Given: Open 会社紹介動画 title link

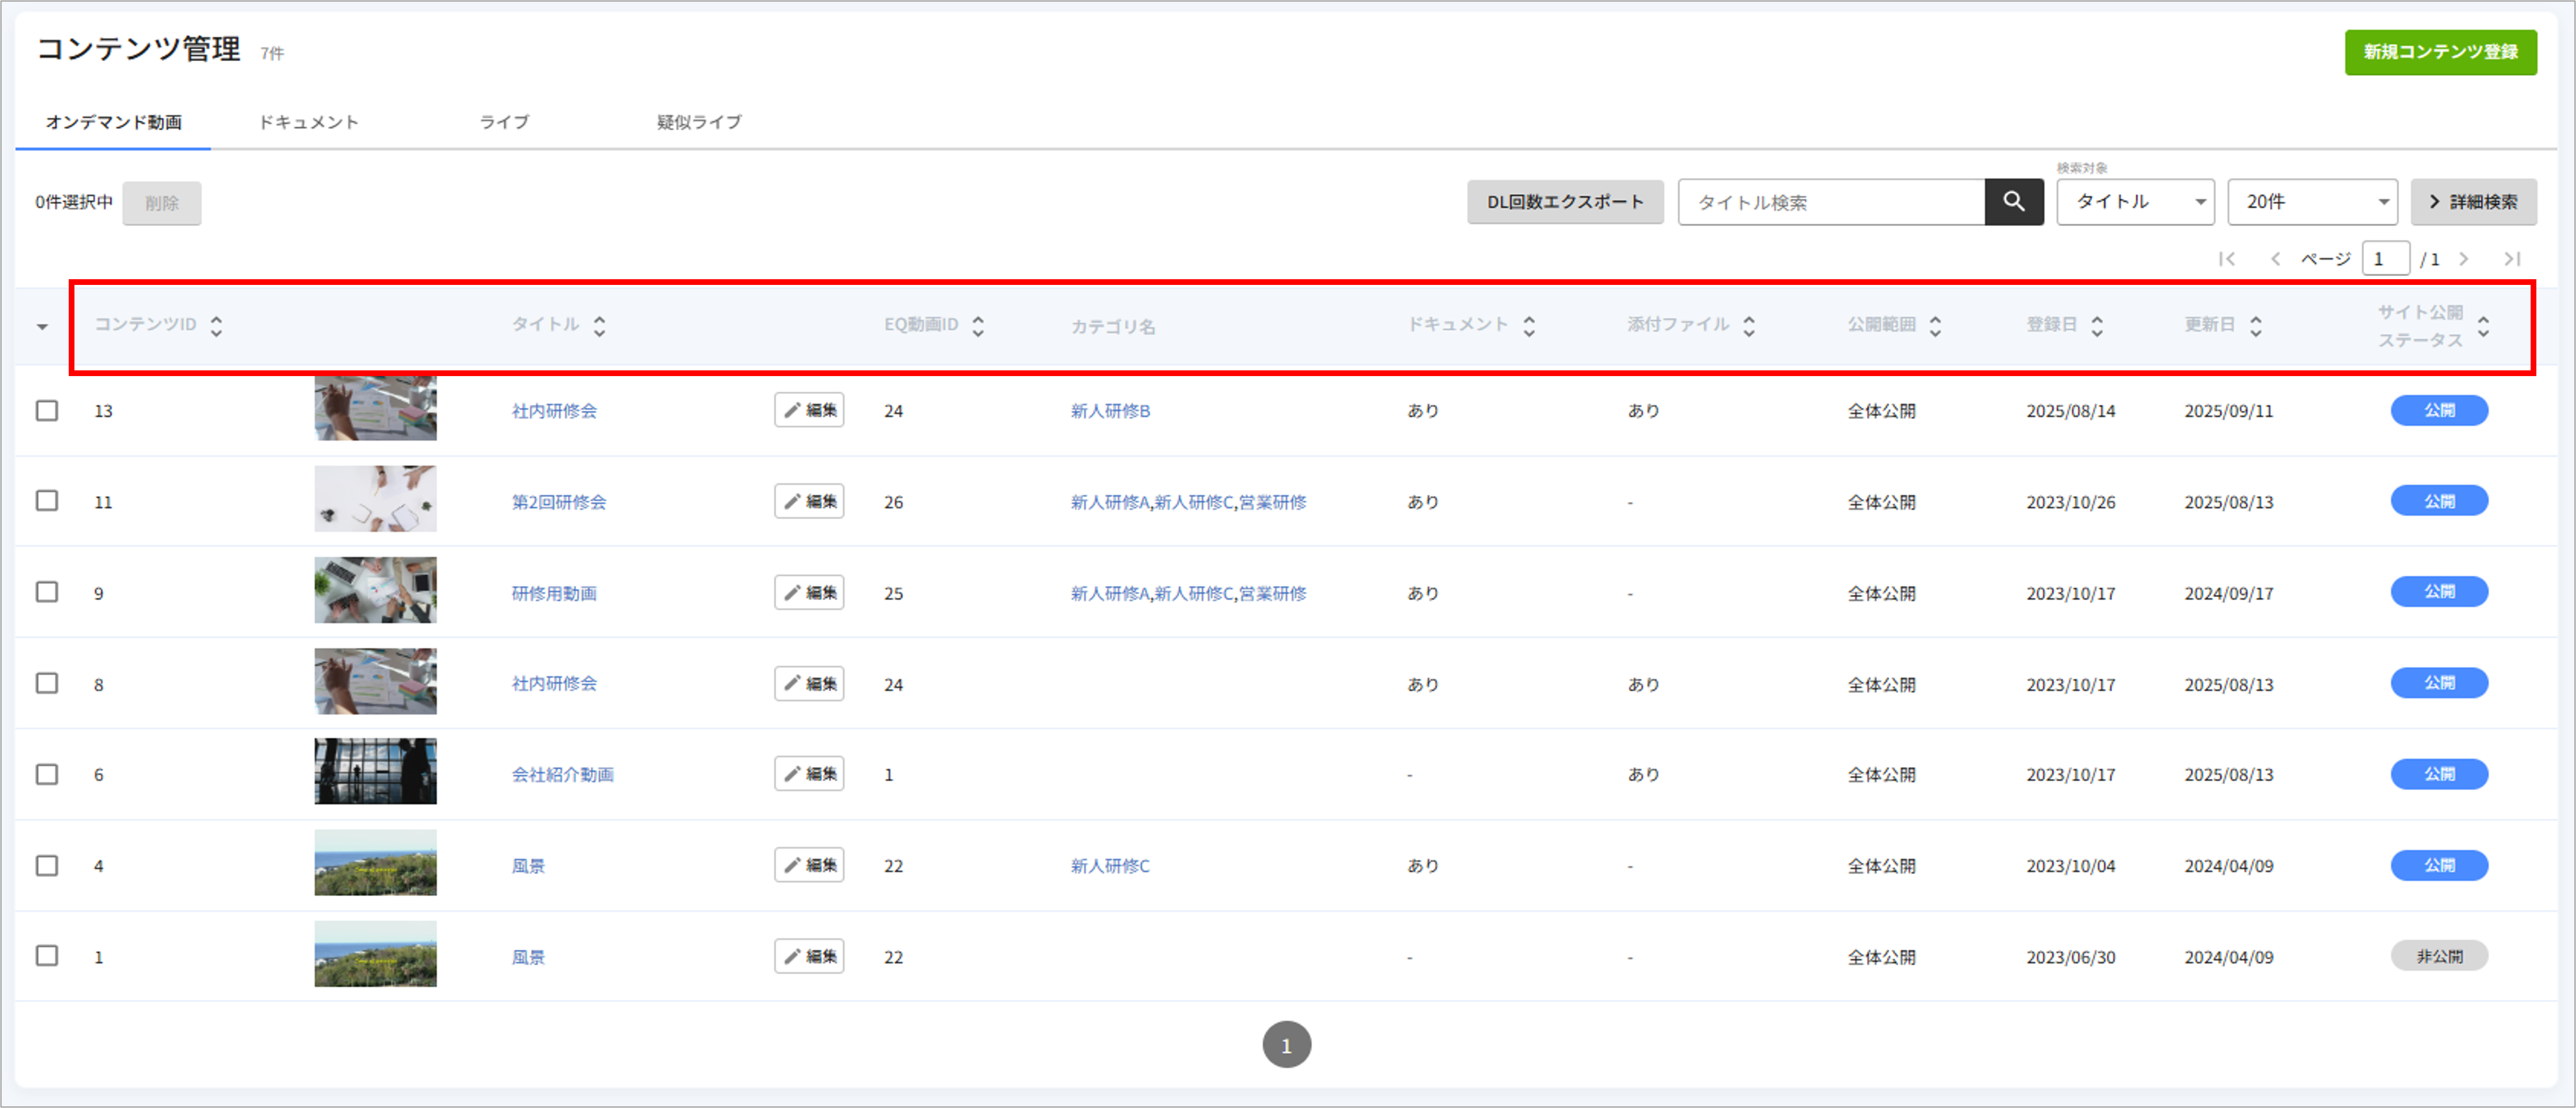Looking at the screenshot, I should pos(563,774).
